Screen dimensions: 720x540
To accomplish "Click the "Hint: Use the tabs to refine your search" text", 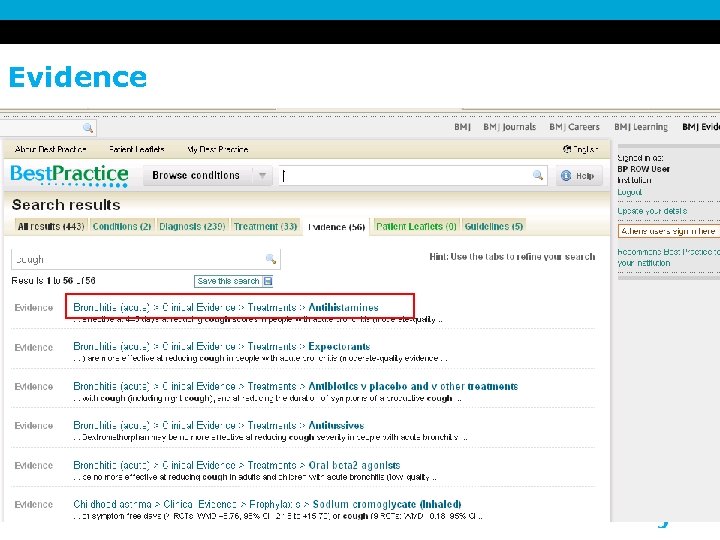I will 512,257.
